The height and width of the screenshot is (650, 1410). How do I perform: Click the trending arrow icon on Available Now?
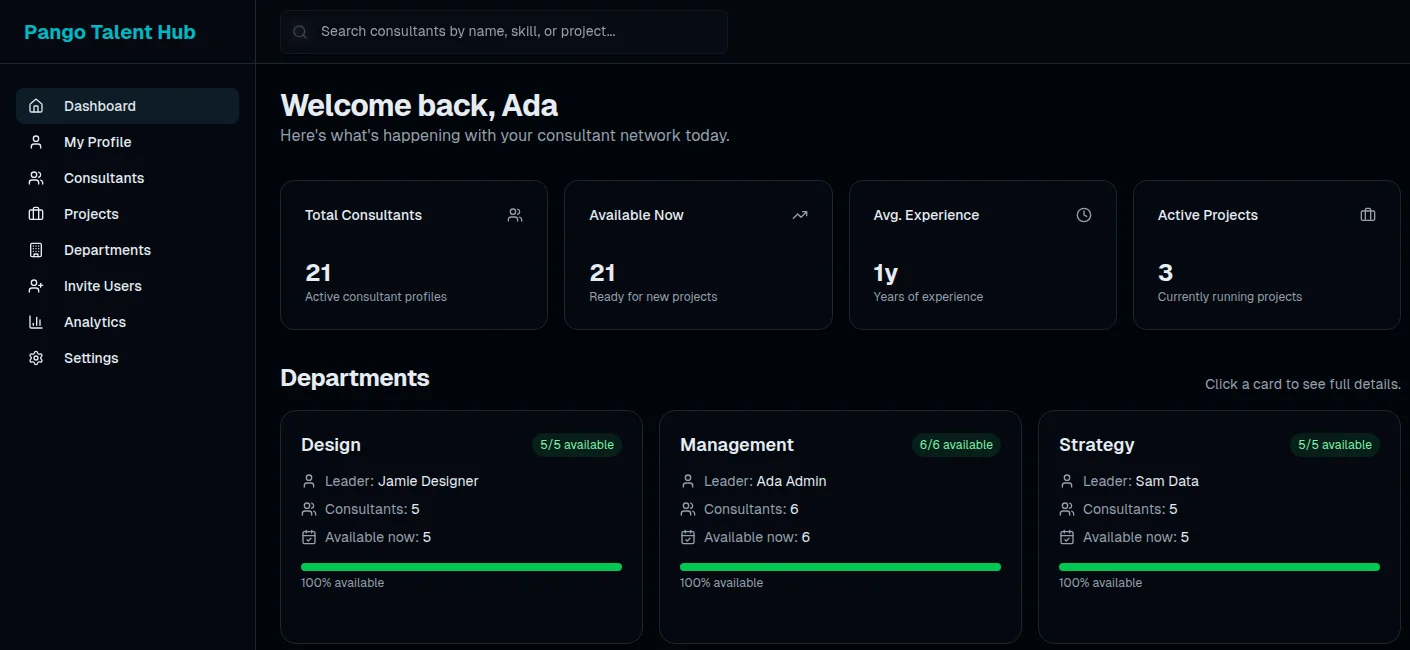(800, 215)
